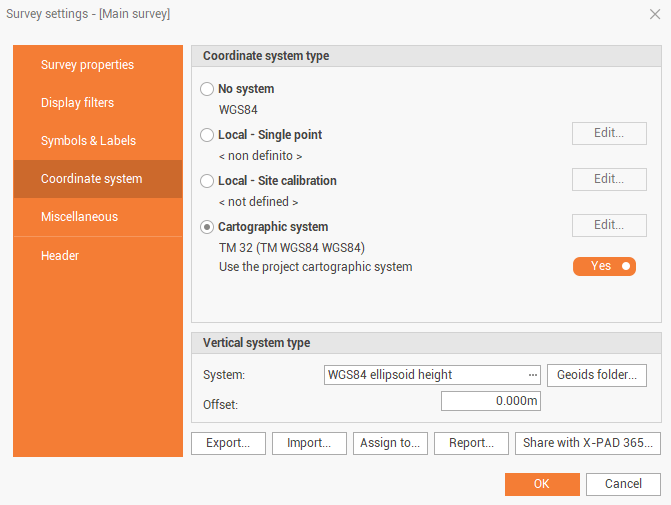Confirm settings with the OK button
671x505 pixels.
point(542,484)
